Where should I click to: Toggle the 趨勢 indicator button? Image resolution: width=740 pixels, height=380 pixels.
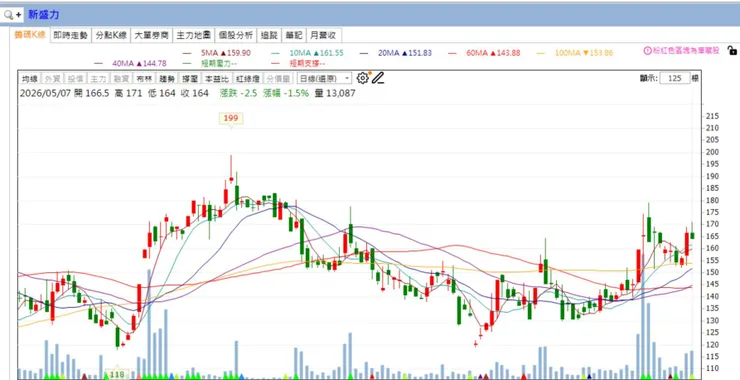coord(167,78)
